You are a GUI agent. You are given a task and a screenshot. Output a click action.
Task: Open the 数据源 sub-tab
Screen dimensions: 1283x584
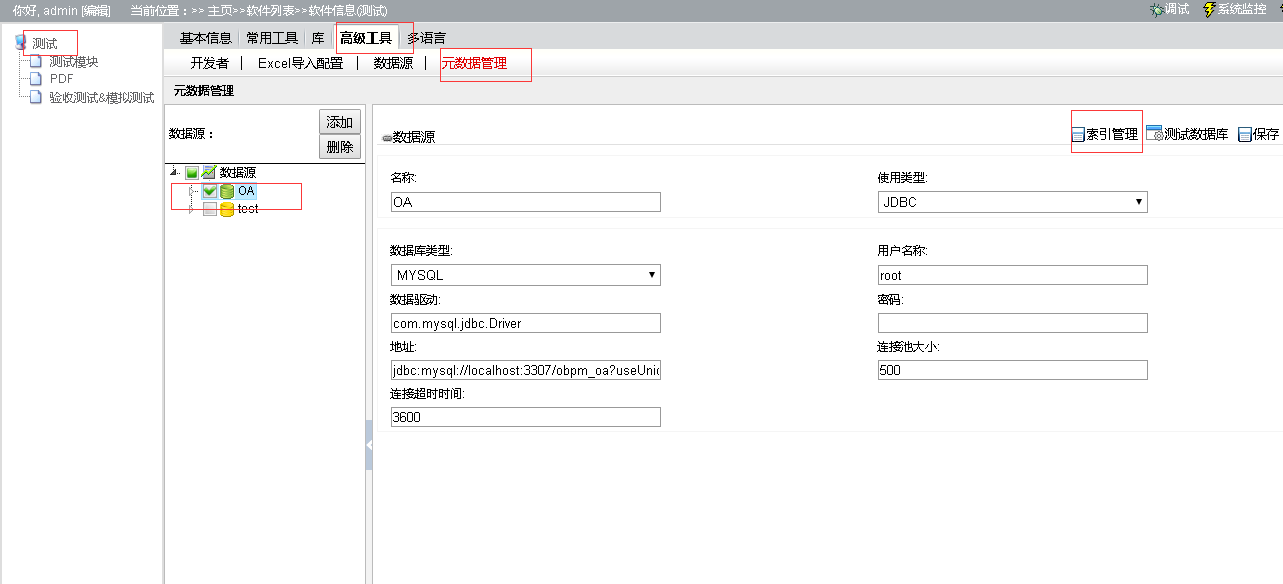(393, 63)
